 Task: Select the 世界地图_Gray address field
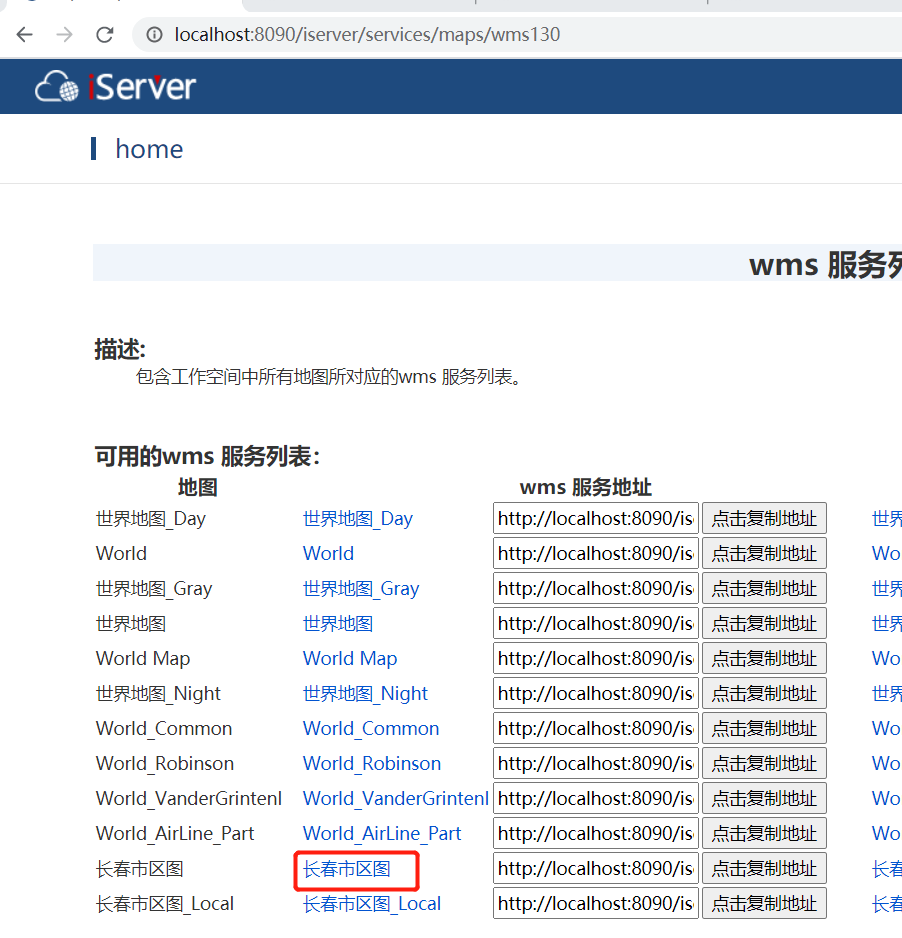[596, 588]
